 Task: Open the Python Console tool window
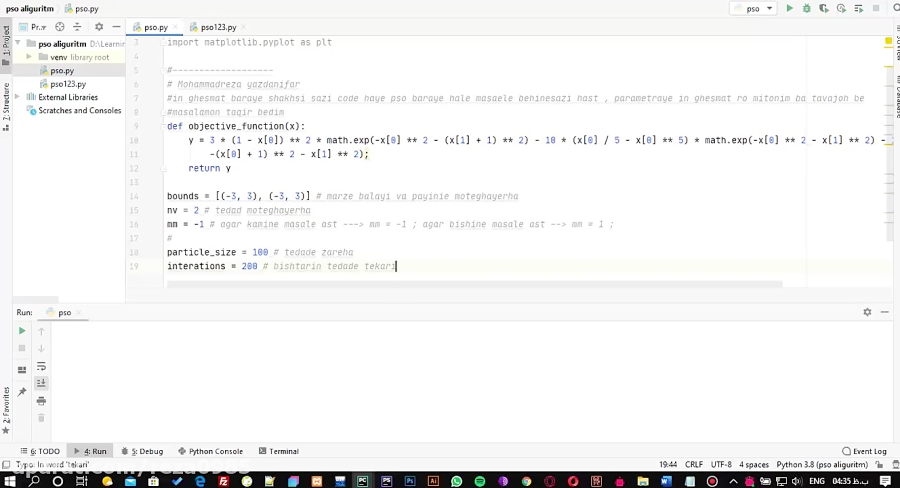click(210, 451)
